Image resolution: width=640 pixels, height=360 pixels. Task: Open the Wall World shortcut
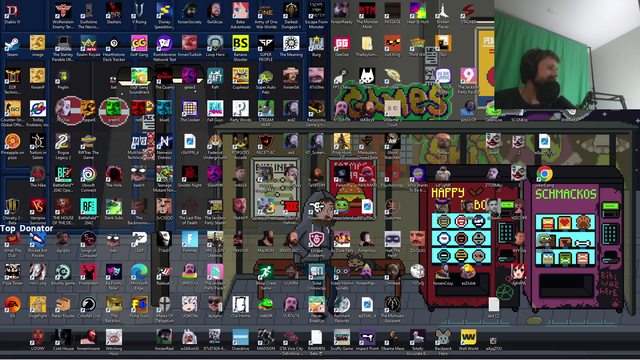coord(468,340)
